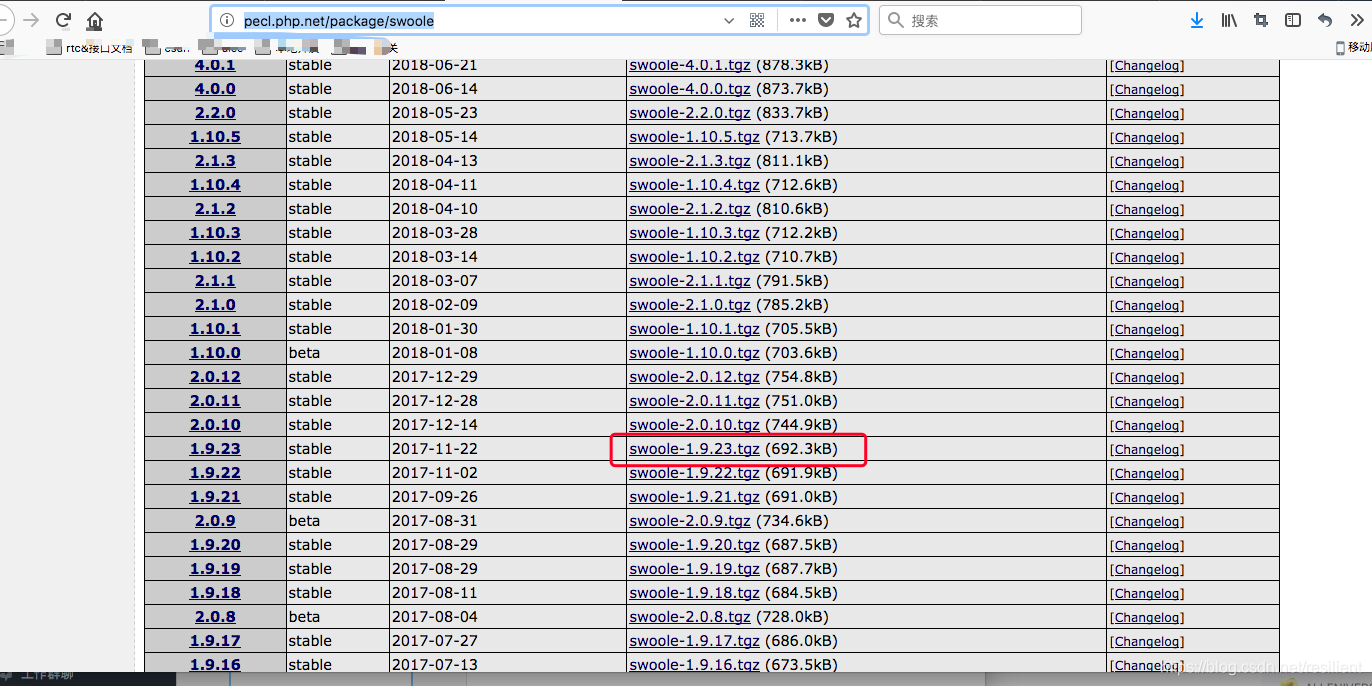View Changelog for swoole-4.0.1

1146,65
